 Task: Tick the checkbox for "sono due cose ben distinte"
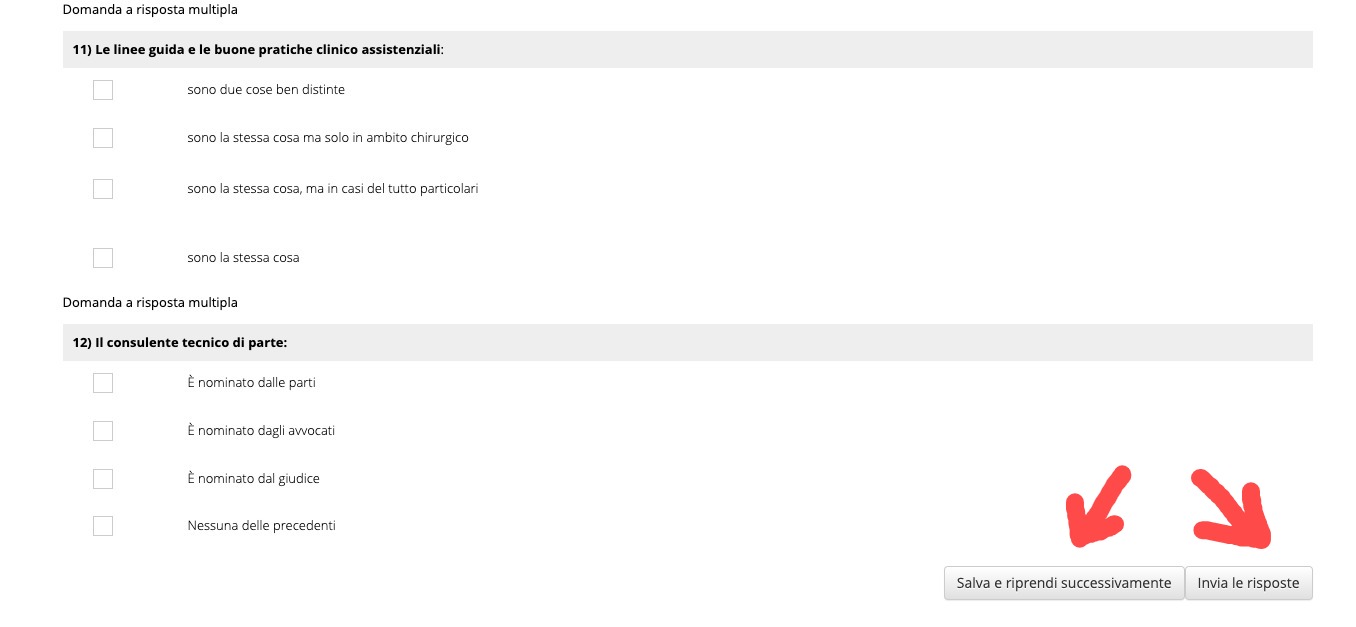[103, 90]
